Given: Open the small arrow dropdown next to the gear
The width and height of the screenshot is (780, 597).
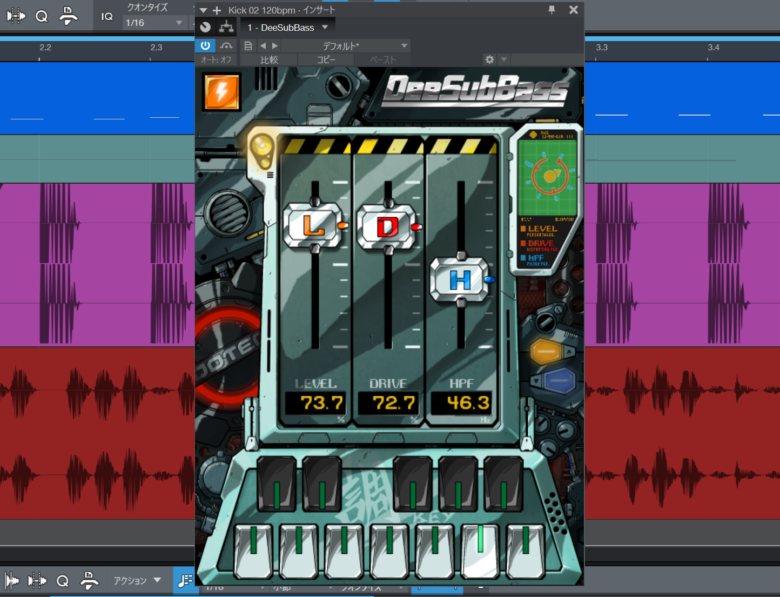Looking at the screenshot, I should pyautogui.click(x=504, y=60).
